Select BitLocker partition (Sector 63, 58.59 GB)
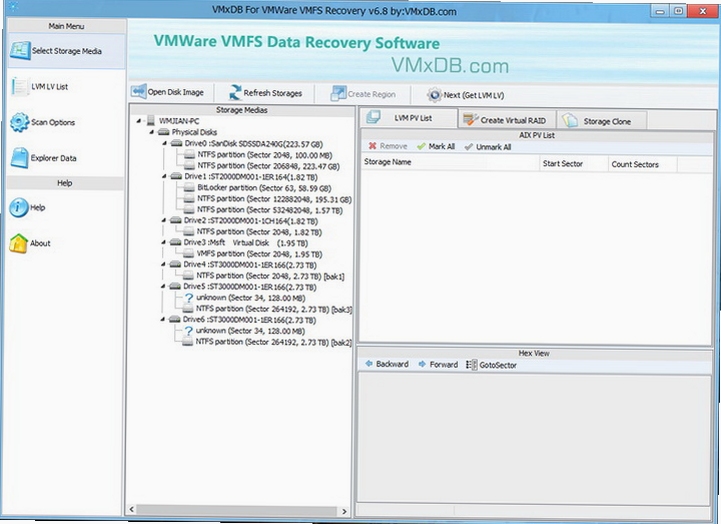Screen dimensions: 721x524 264,188
